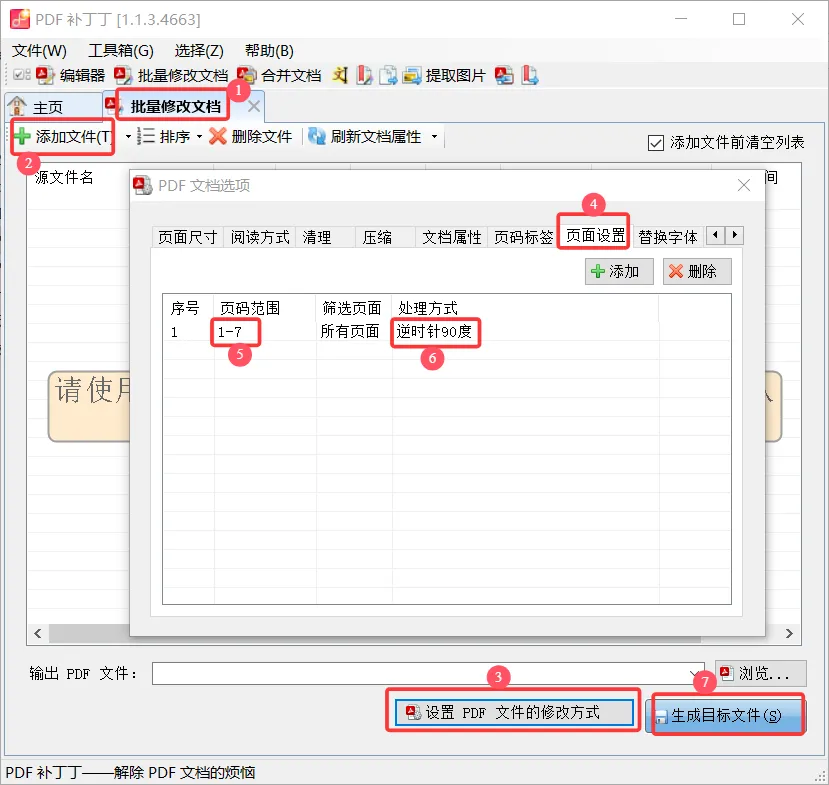This screenshot has width=829, height=785.
Task: Toggle 添加文件前清空列表 checkbox
Action: tap(656, 143)
